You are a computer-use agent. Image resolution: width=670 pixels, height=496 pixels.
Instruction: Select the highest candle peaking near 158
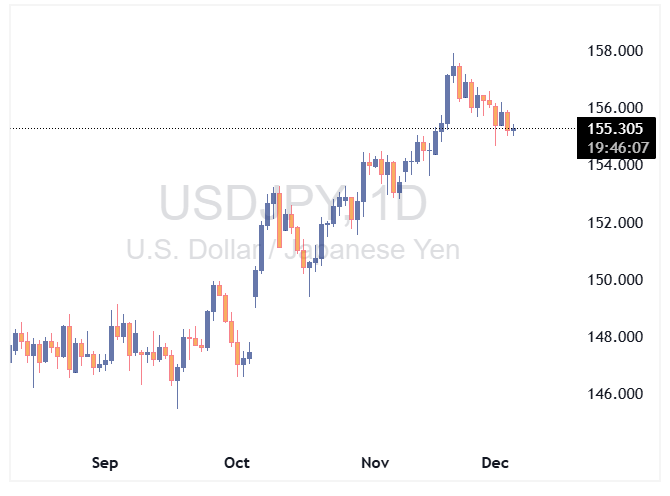coord(453,72)
